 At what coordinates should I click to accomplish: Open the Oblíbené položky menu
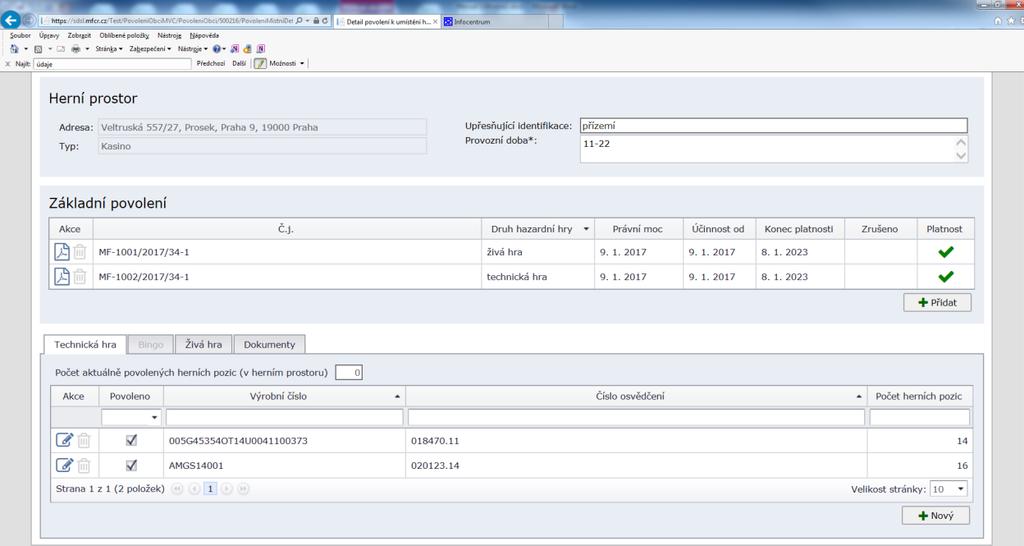click(124, 35)
